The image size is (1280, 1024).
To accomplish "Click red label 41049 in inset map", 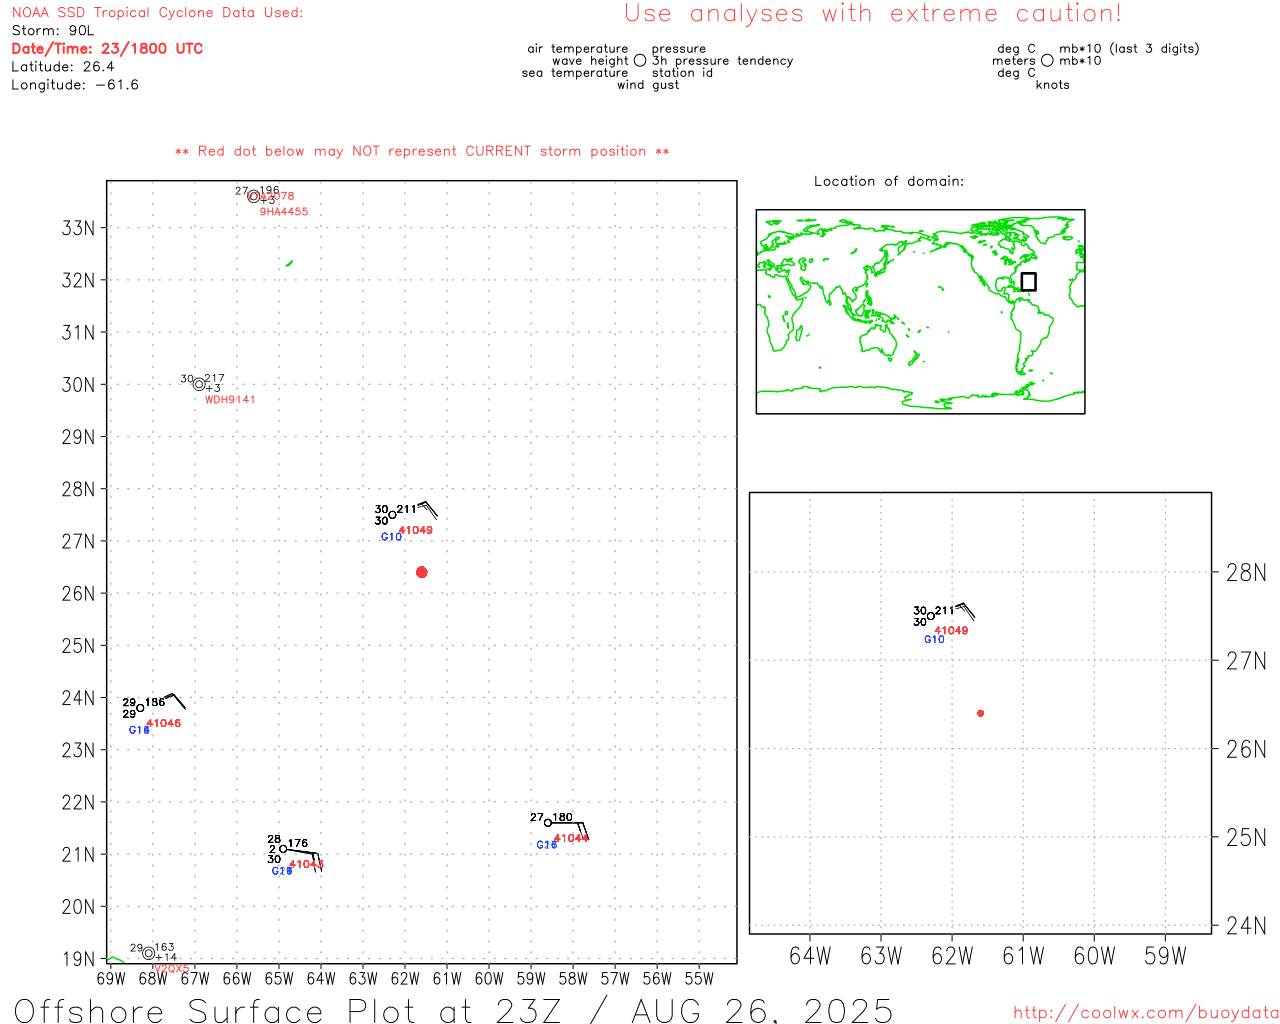I will [x=951, y=631].
